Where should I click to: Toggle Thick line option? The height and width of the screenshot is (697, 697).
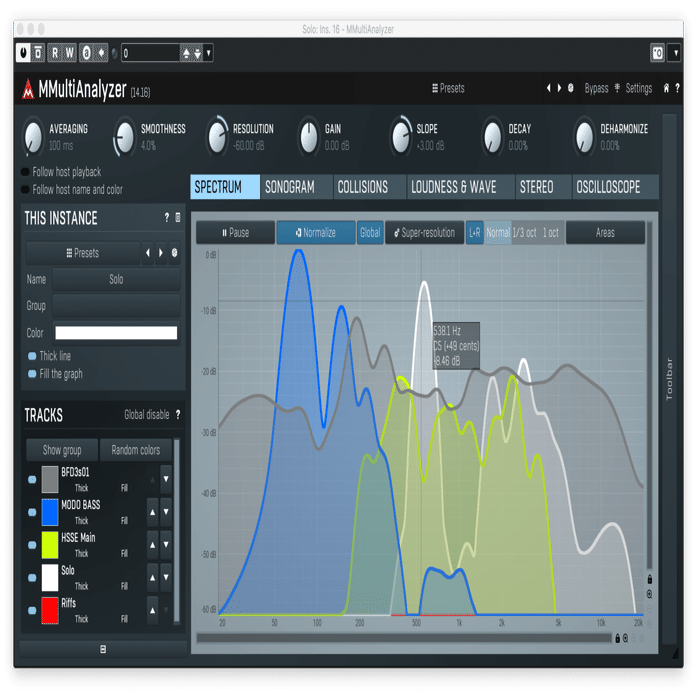coord(32,356)
